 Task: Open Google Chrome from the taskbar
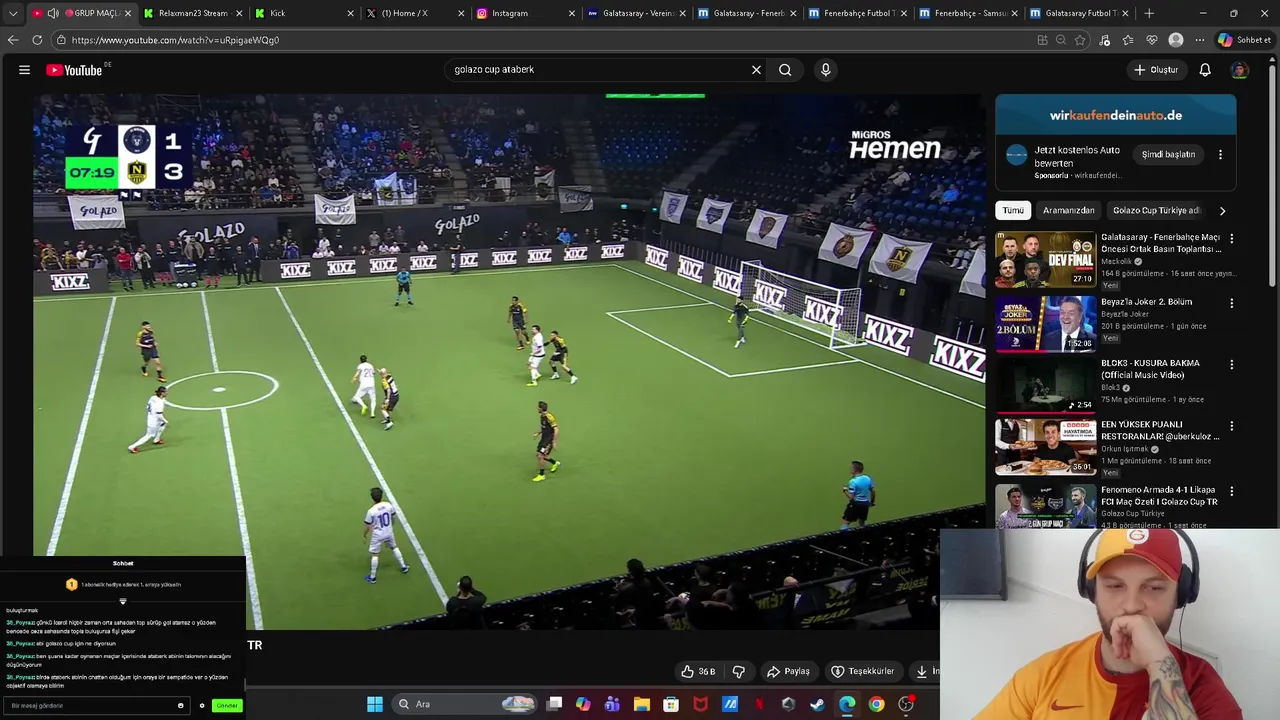(x=876, y=704)
